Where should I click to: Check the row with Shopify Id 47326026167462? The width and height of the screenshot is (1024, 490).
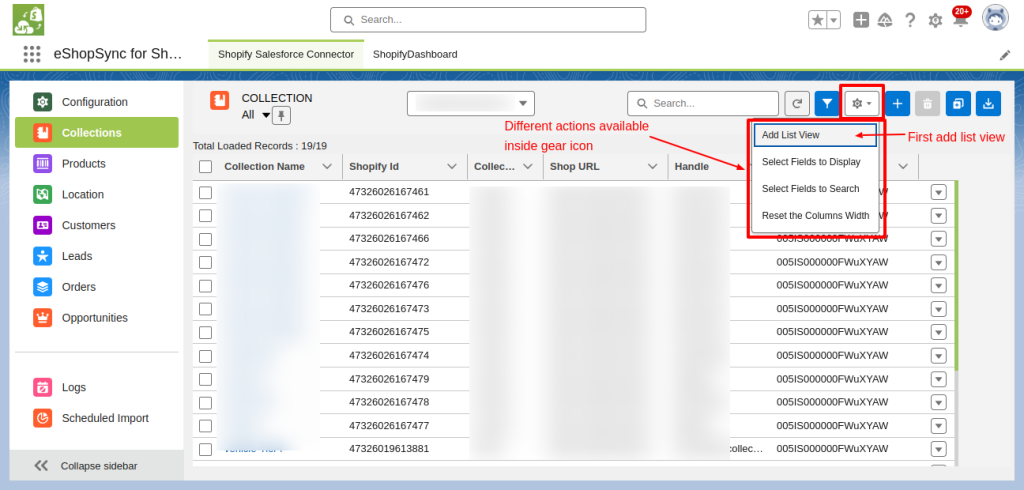click(x=206, y=216)
